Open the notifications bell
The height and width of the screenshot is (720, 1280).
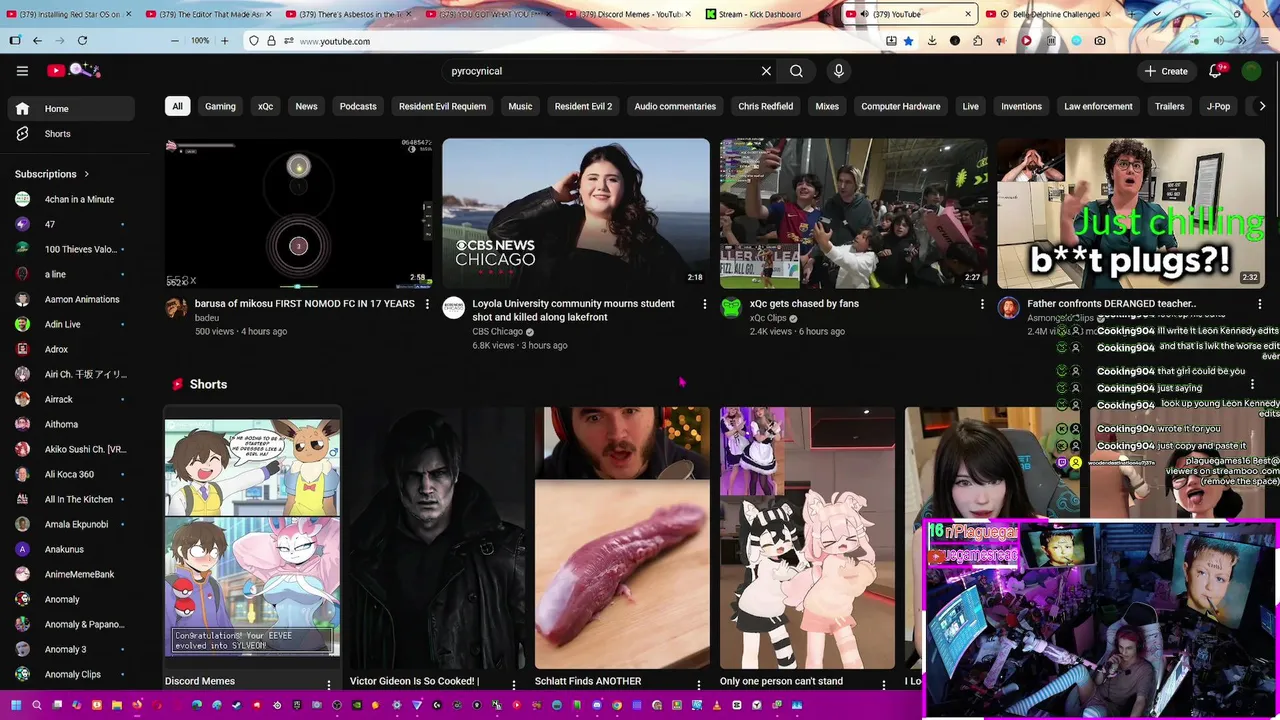coord(1215,71)
